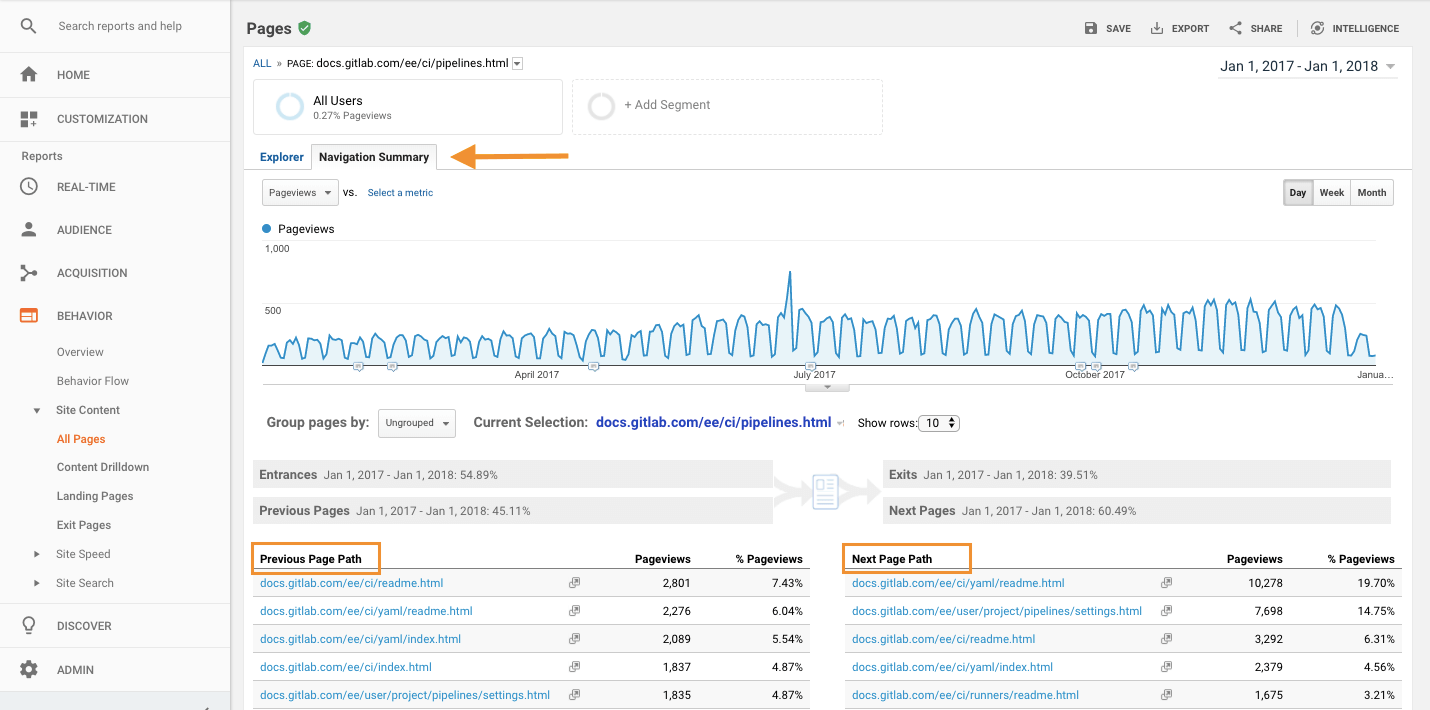Viewport: 1430px width, 710px height.
Task: Switch the chart to Month granularity
Action: point(1371,192)
